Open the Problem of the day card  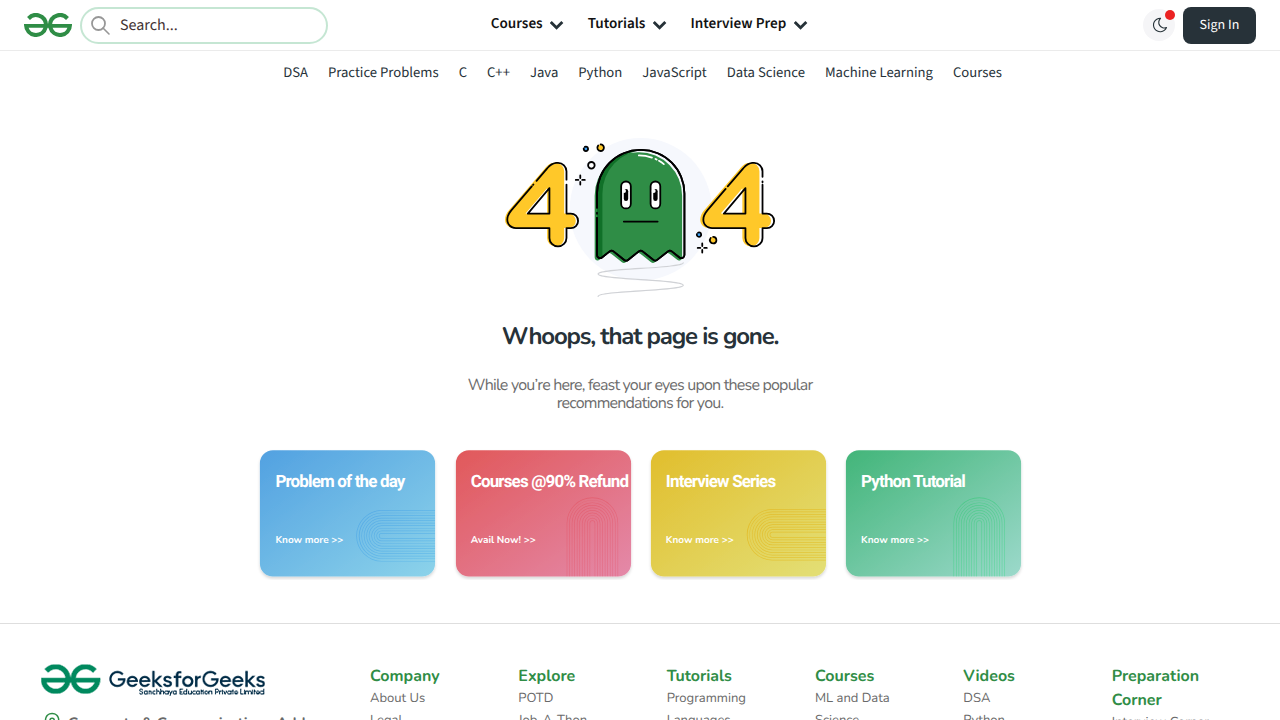(347, 513)
